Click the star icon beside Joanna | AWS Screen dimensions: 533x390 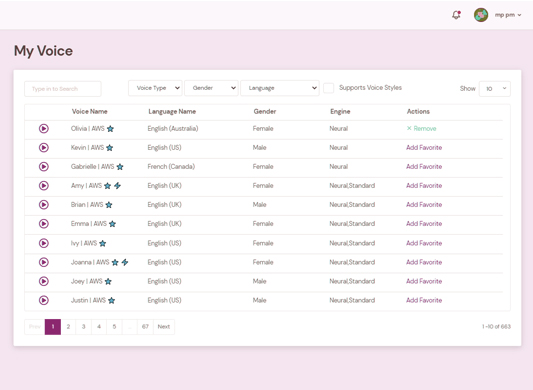click(x=115, y=262)
